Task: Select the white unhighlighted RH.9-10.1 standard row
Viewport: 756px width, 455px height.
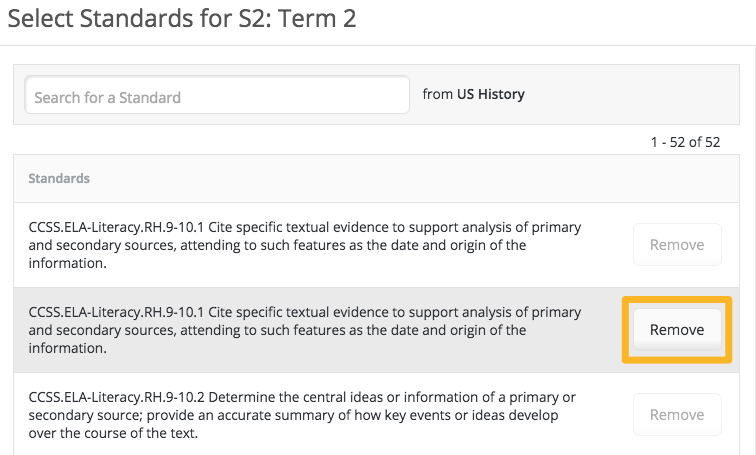Action: (376, 245)
